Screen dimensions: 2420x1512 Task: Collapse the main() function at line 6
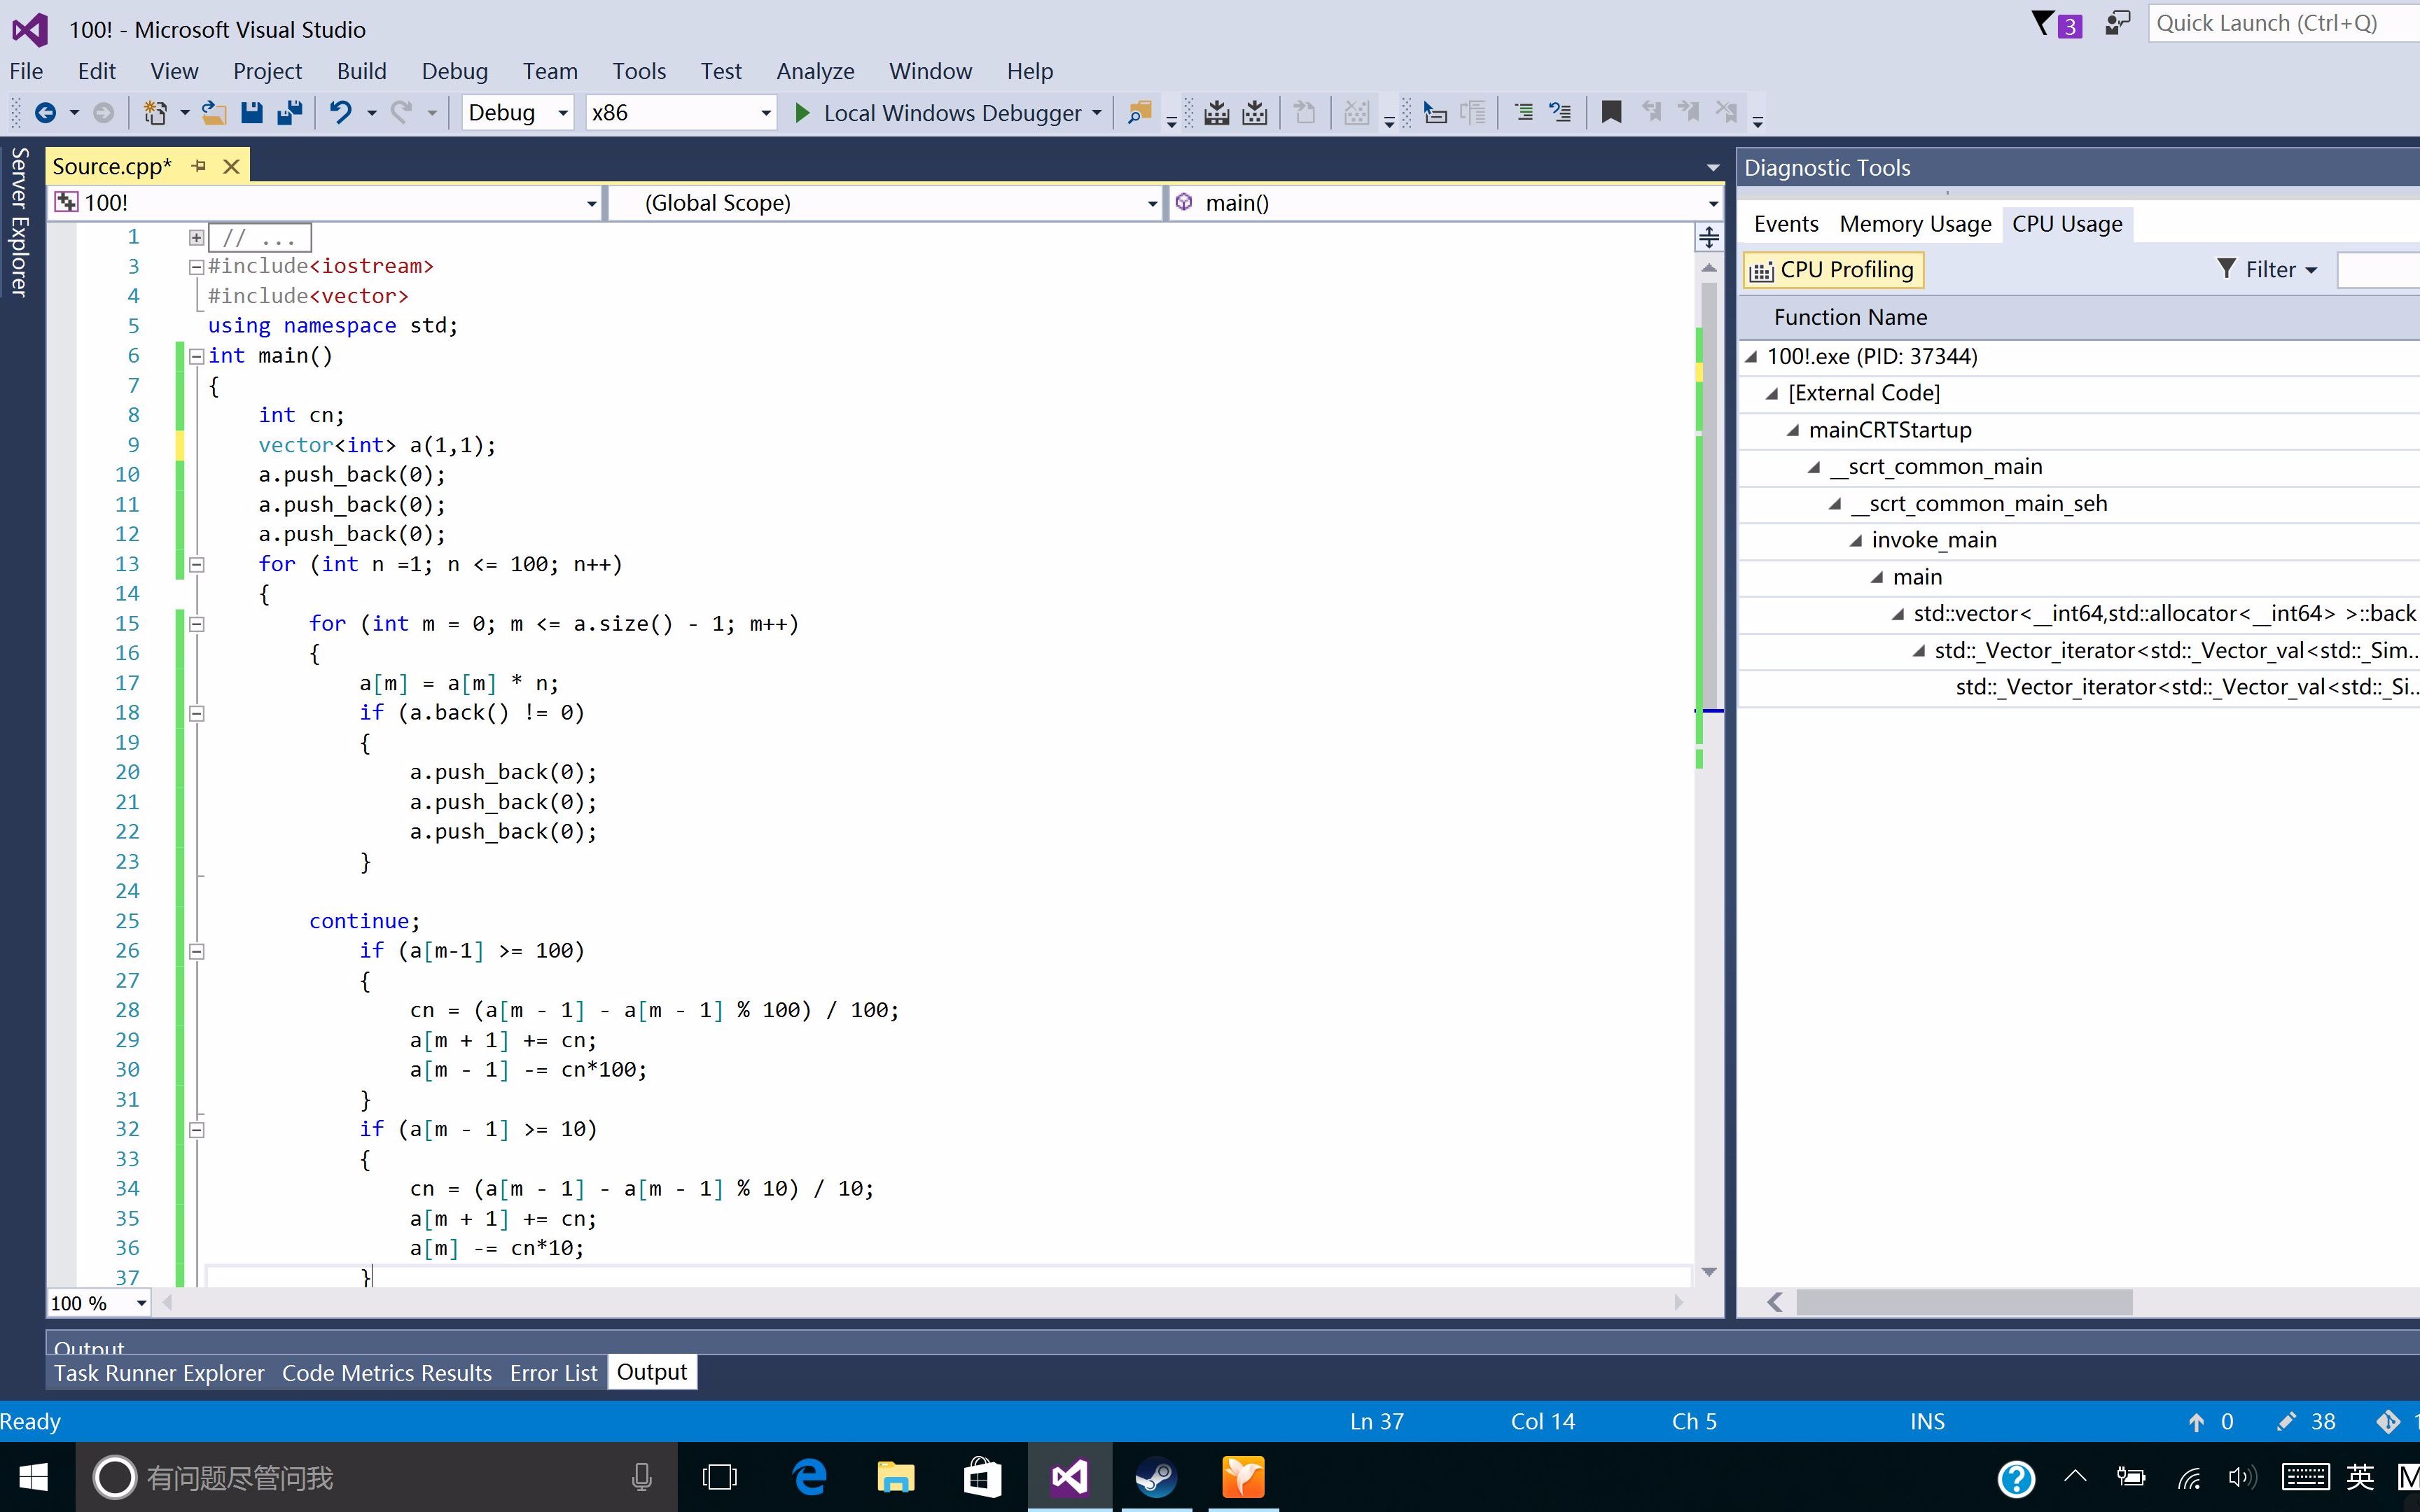coord(196,356)
